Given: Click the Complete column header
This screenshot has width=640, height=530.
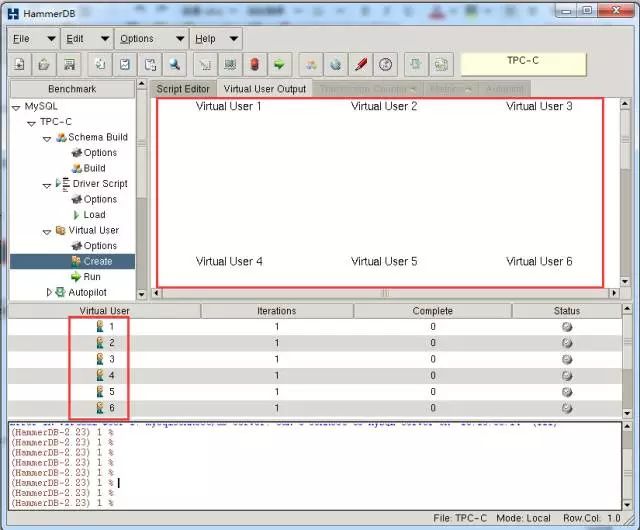Looking at the screenshot, I should coord(433,311).
